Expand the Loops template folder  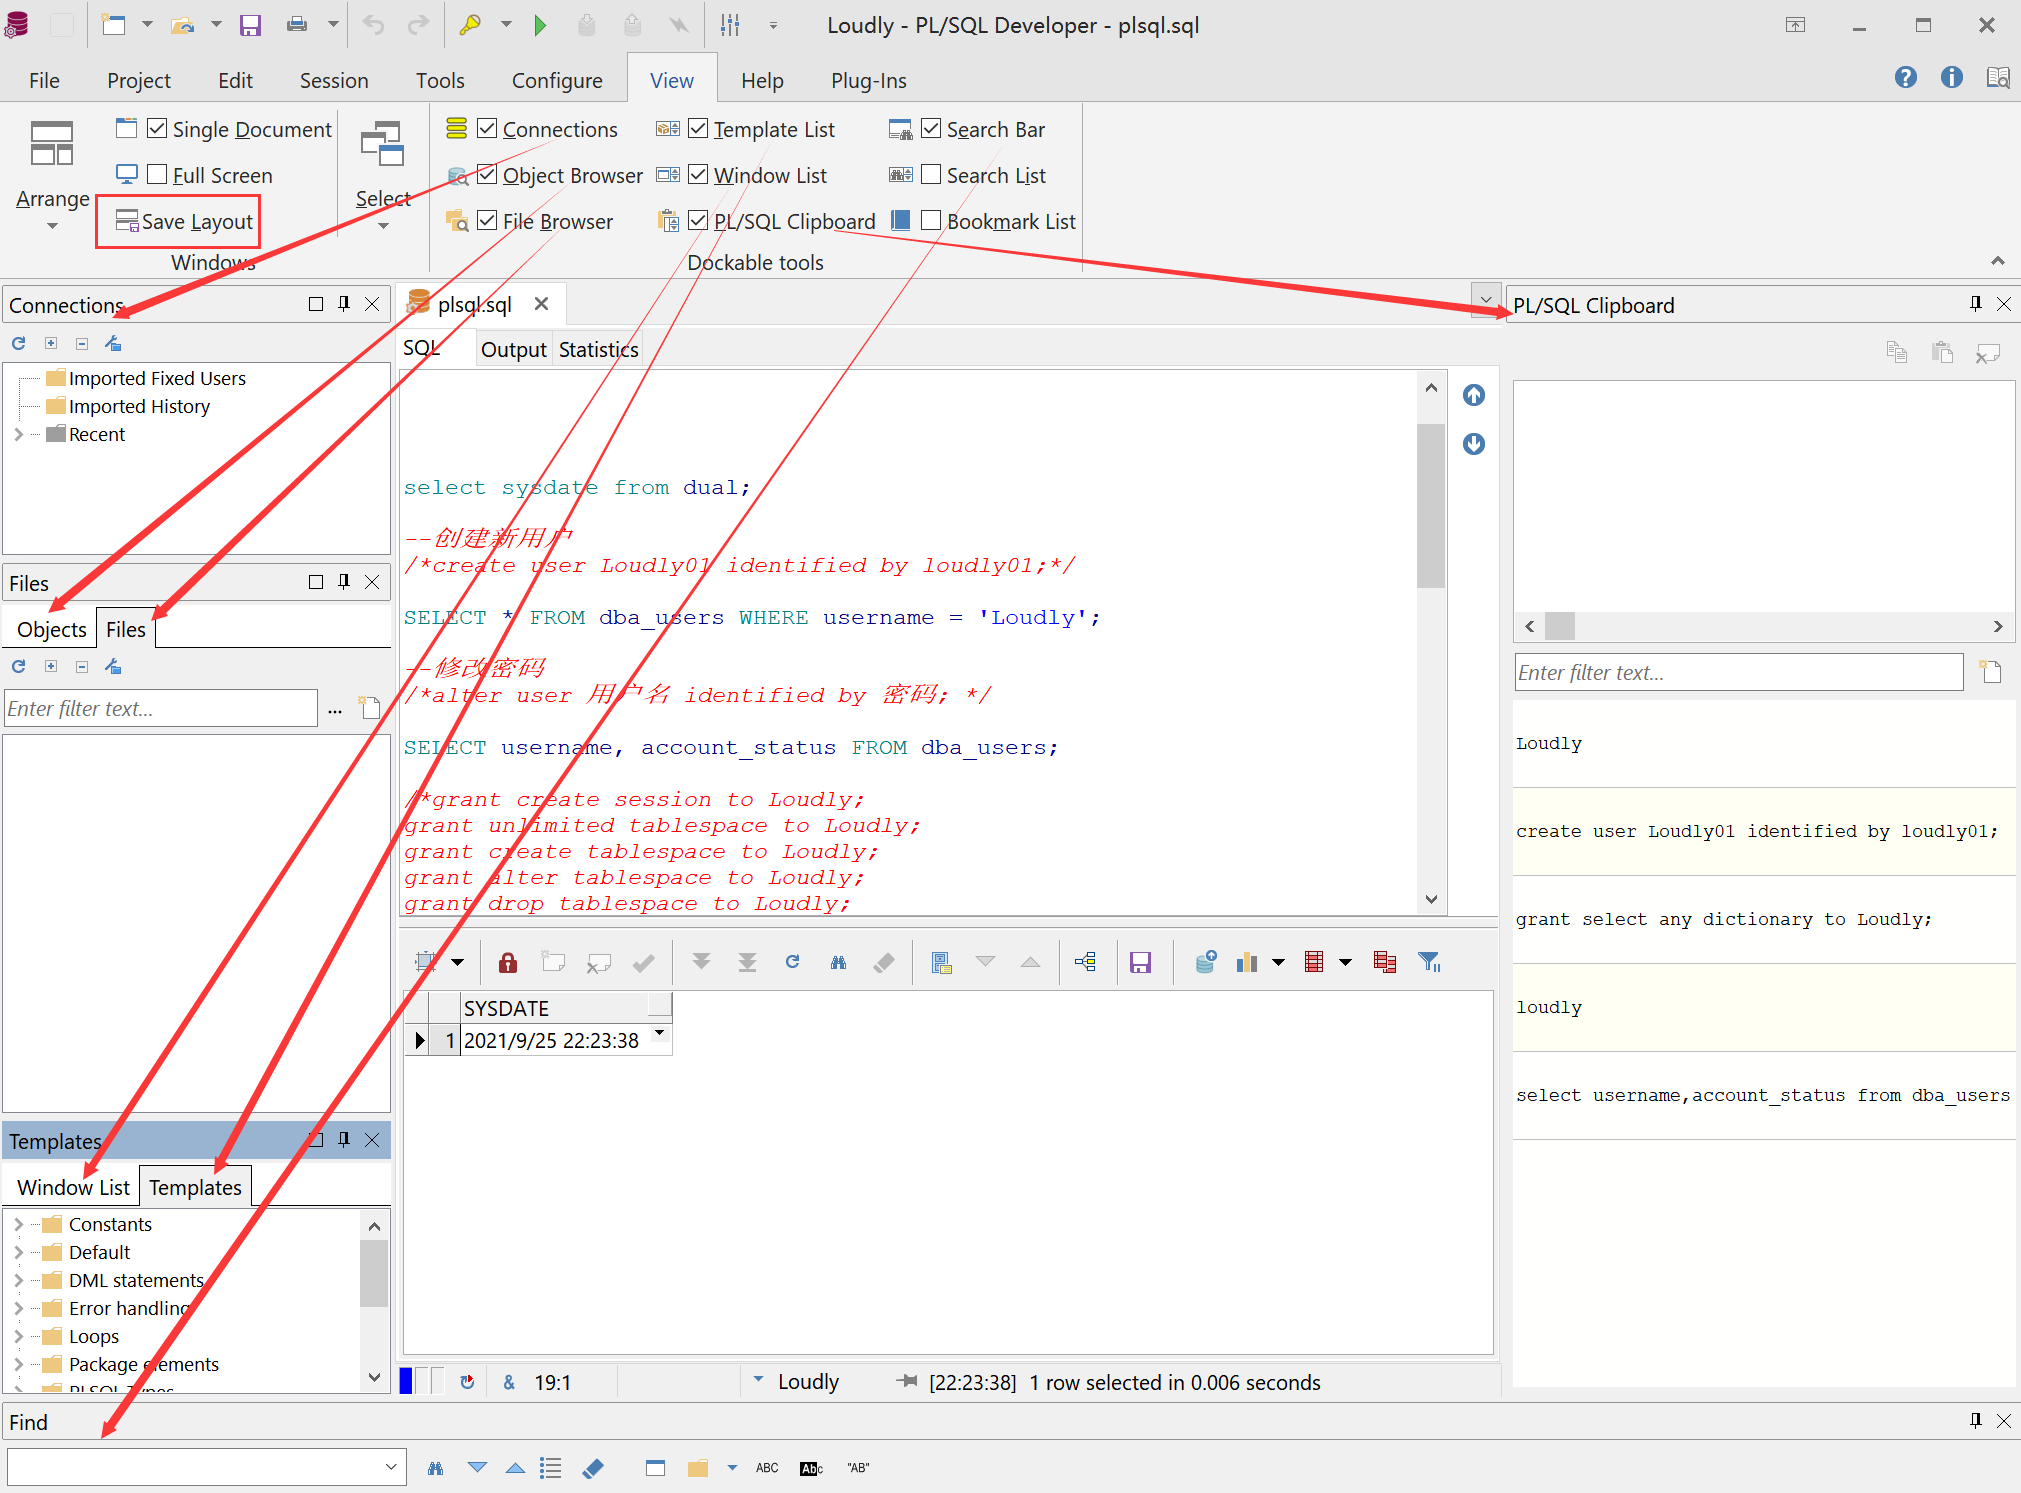18,1336
